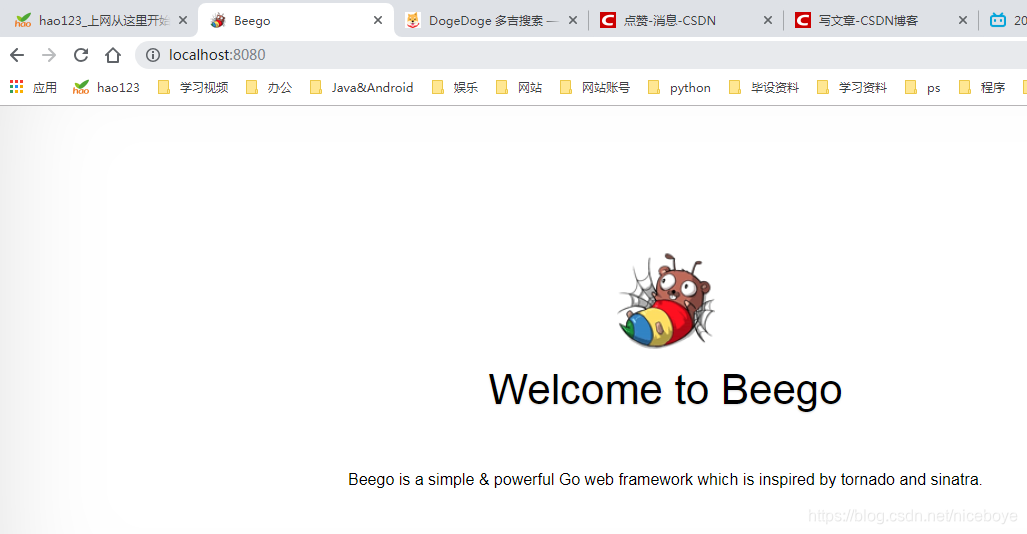The width and height of the screenshot is (1027, 534).
Task: Click the Beego gopher logo image
Action: click(665, 300)
